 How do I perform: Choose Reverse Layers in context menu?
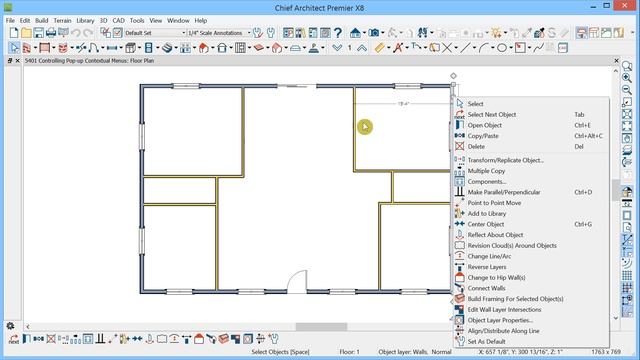[x=531, y=267]
